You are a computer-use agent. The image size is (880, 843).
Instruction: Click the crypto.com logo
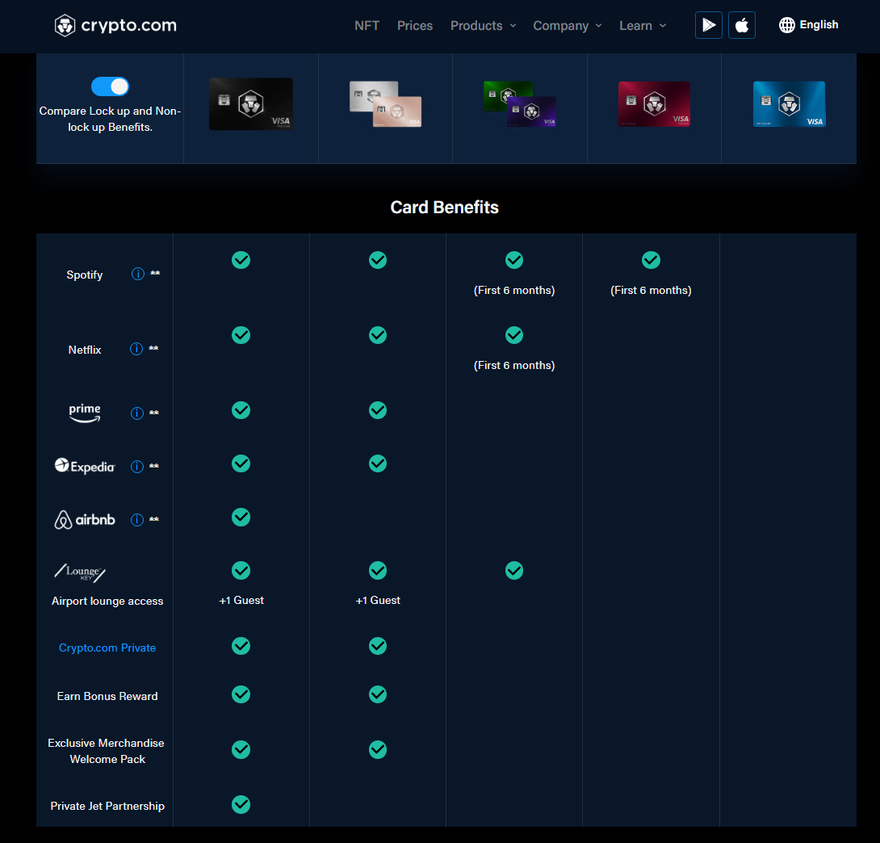click(x=115, y=25)
